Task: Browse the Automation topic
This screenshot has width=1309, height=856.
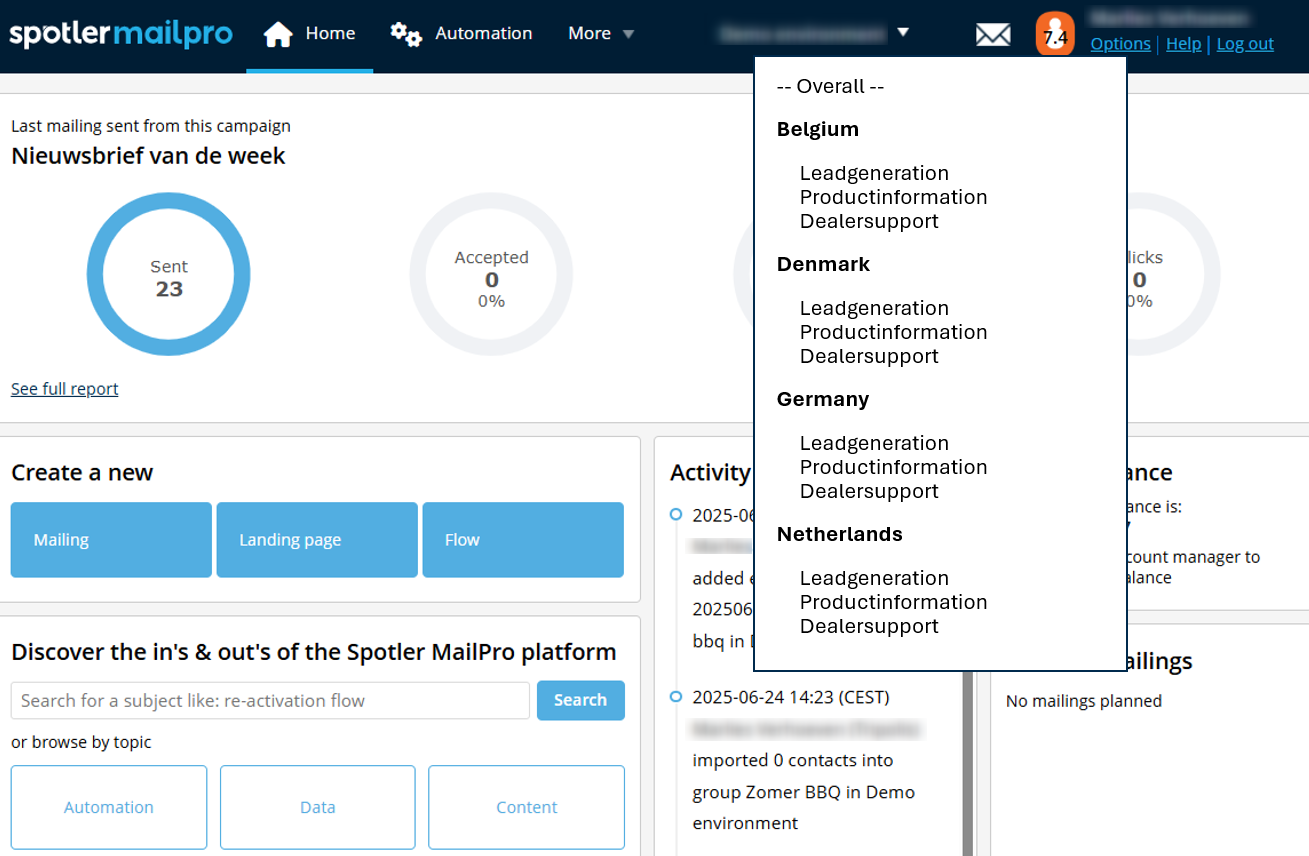Action: (109, 807)
